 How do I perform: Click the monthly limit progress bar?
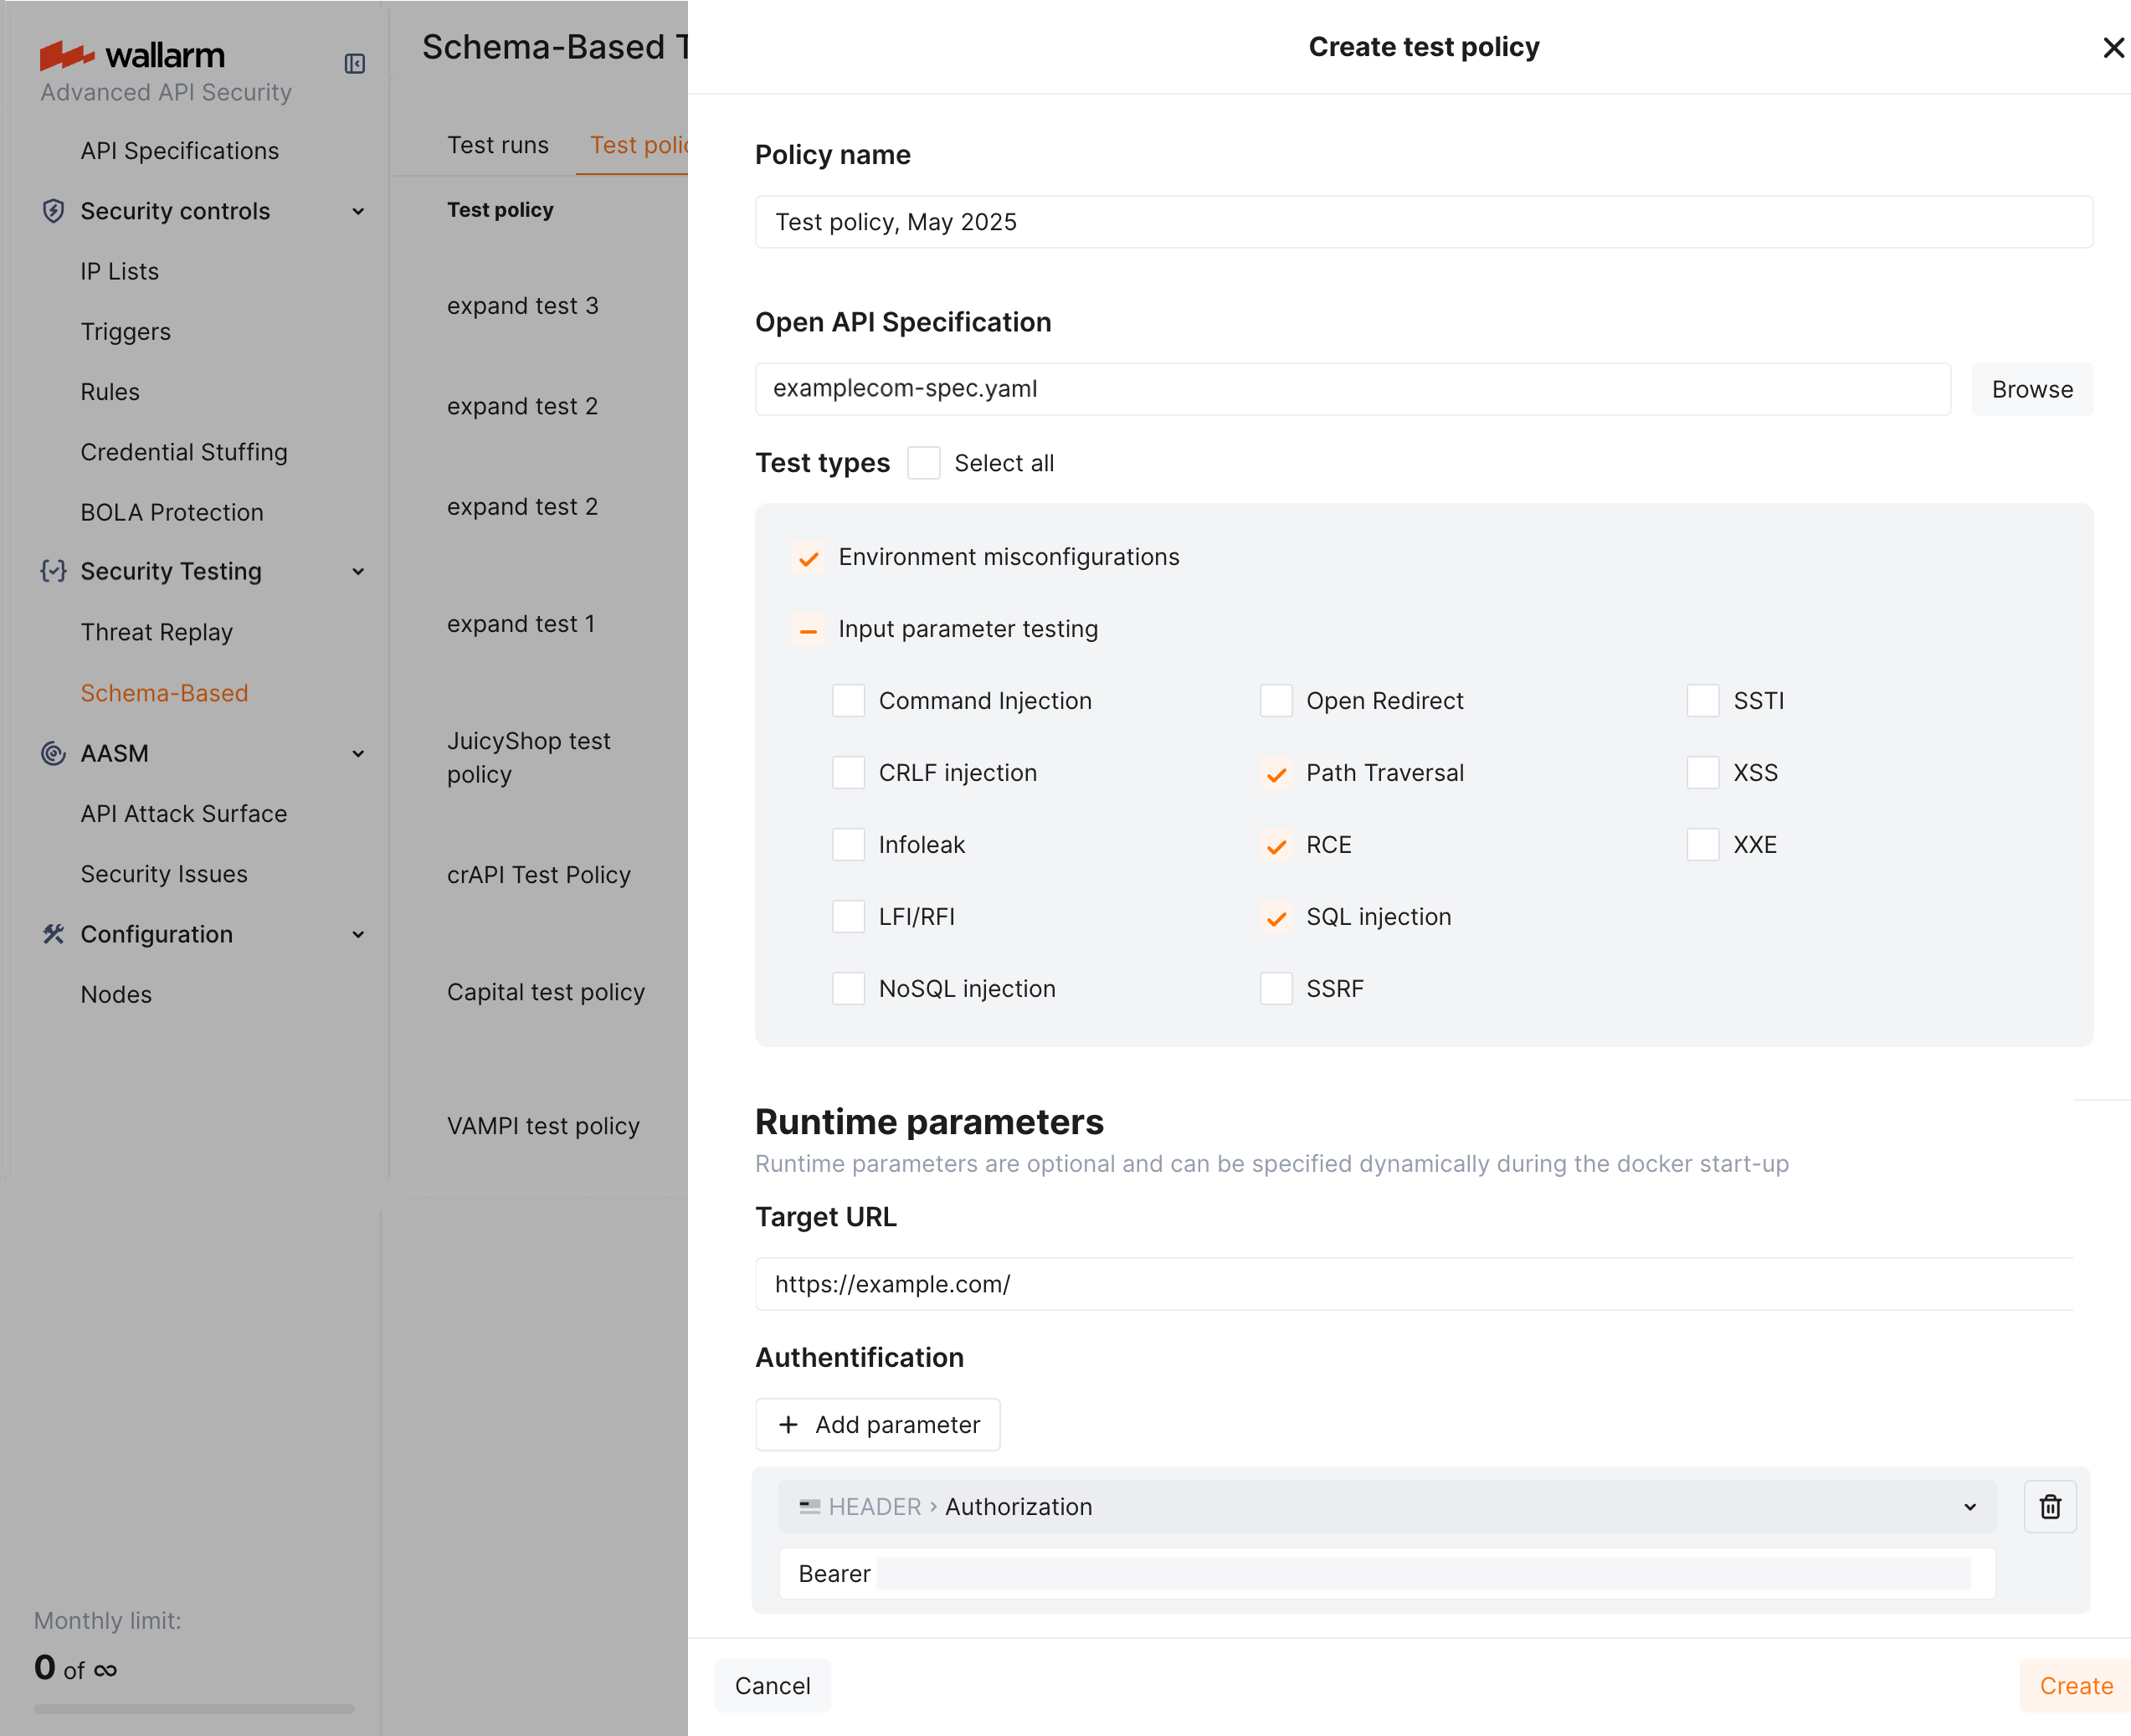(194, 1709)
